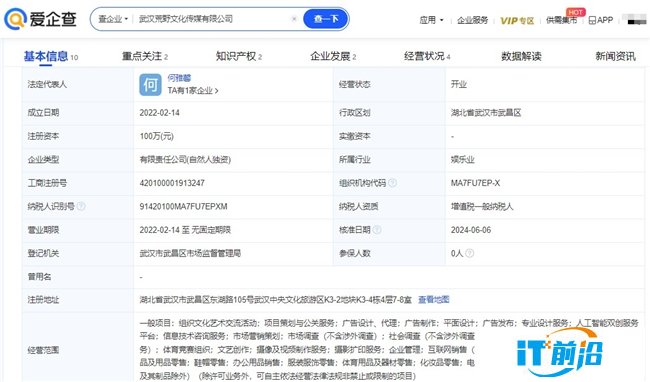Select the text 2022-02-14 至 无固定期限
This screenshot has height=382, width=650.
coord(185,230)
